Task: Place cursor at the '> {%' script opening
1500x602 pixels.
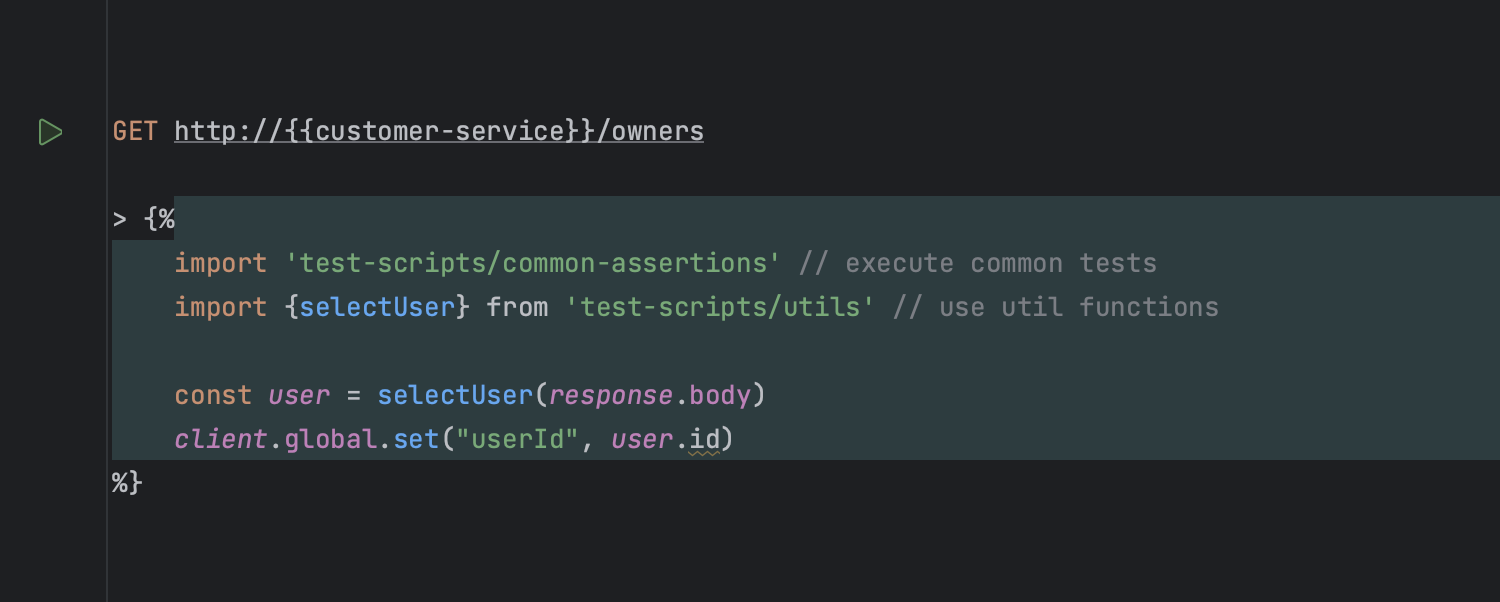Action: pos(143,219)
